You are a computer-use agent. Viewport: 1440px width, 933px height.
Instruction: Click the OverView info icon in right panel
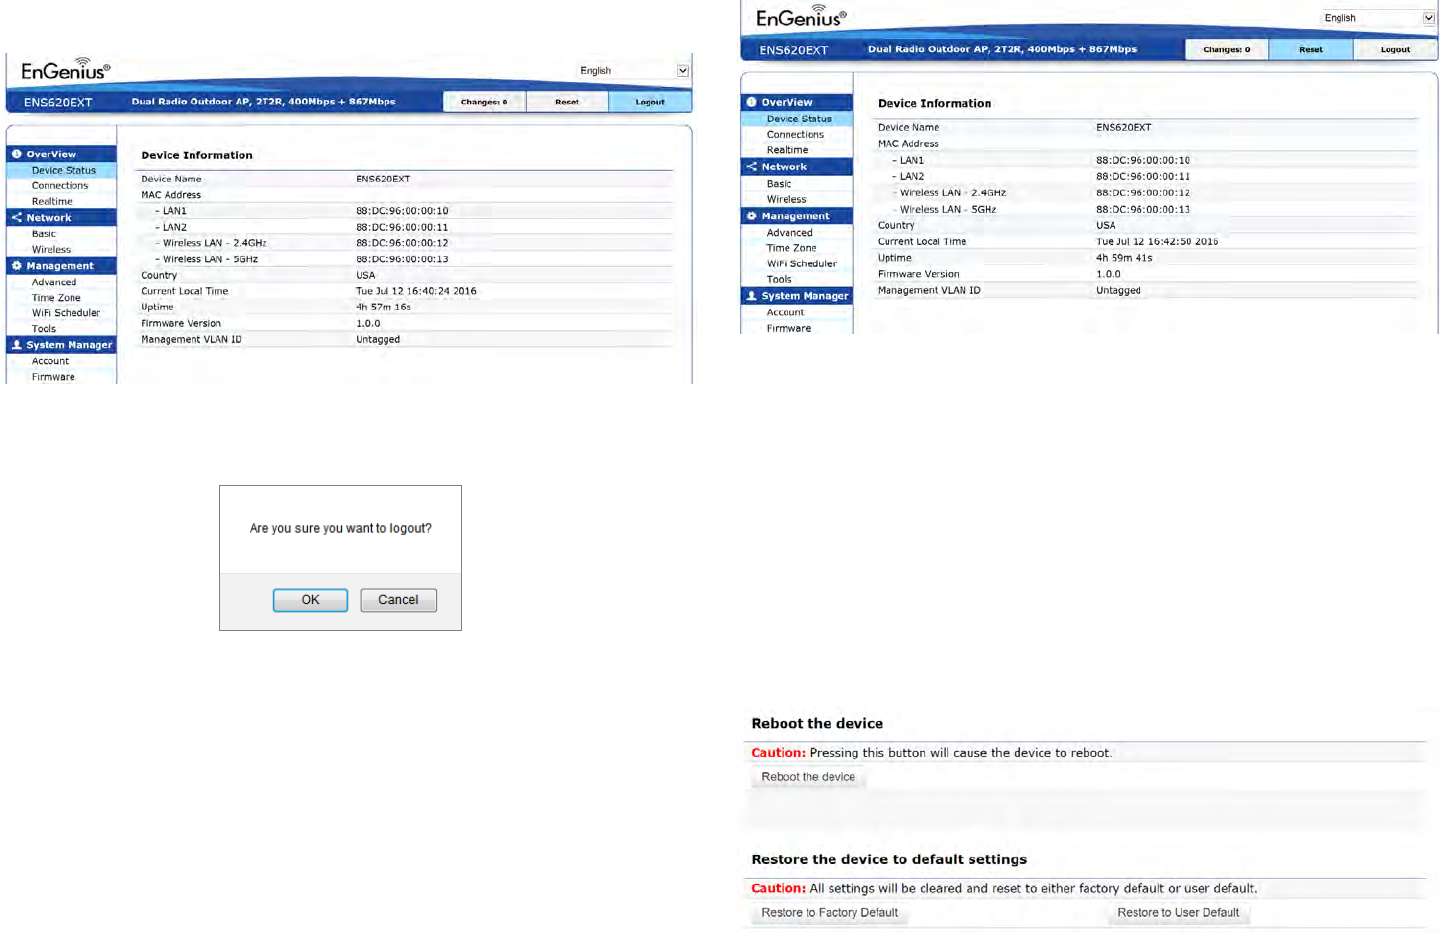751,102
